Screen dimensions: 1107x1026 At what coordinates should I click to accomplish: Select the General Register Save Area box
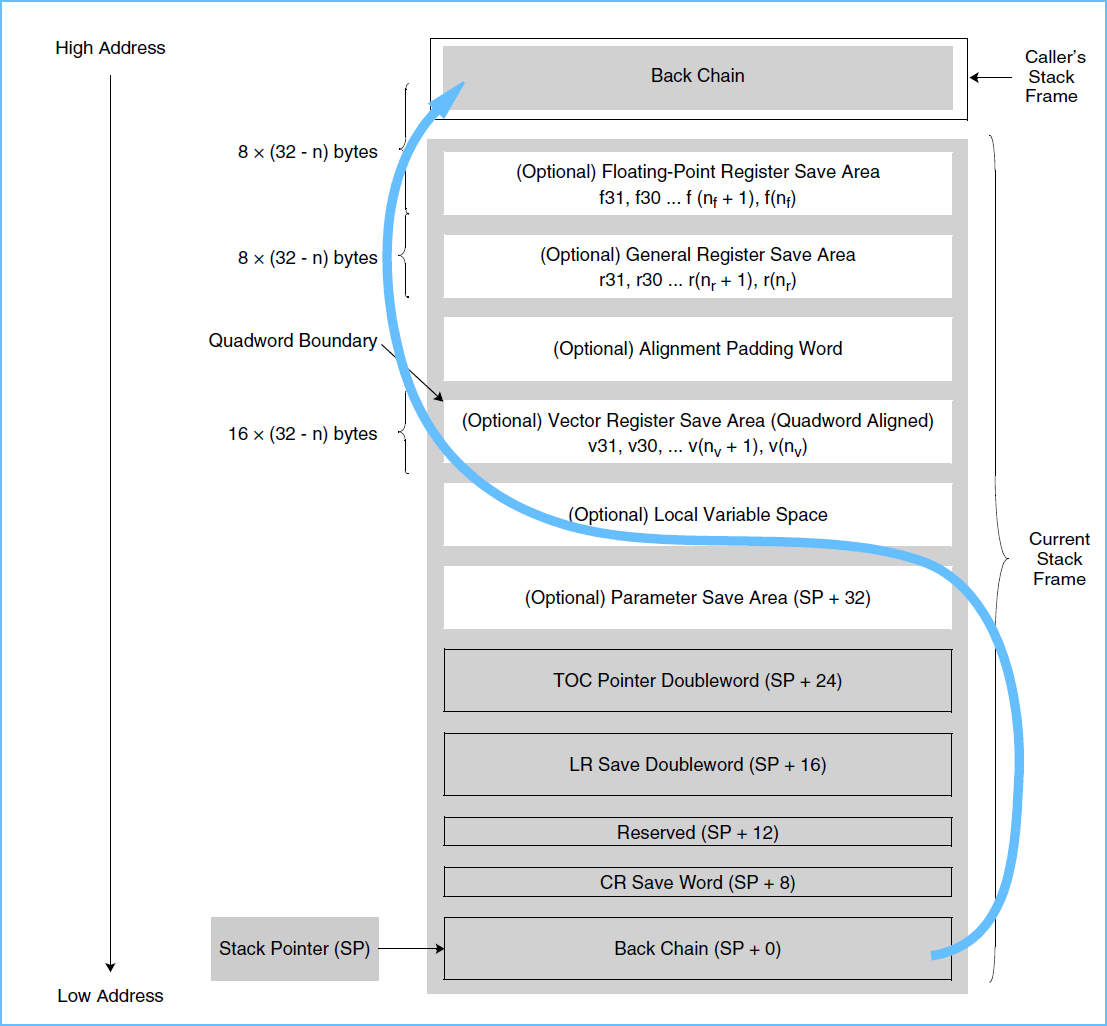tap(697, 266)
